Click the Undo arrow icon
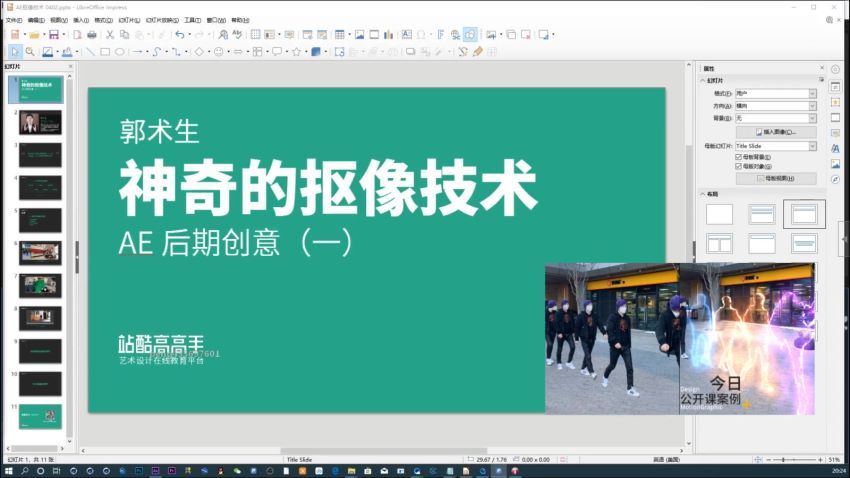Screen dimensions: 850x478 [x=180, y=34]
